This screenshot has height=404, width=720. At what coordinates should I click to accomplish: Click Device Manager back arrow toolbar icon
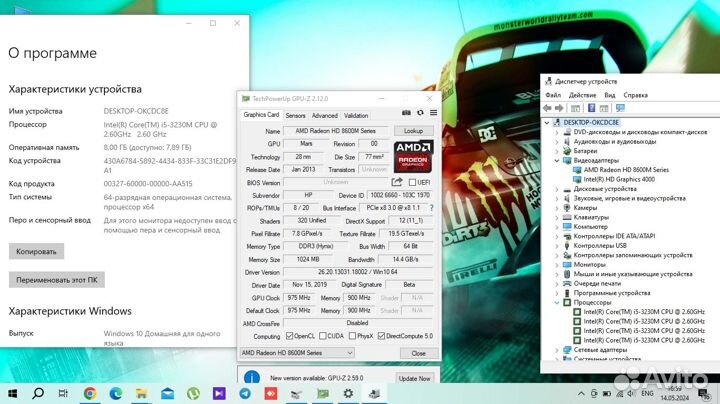point(547,108)
